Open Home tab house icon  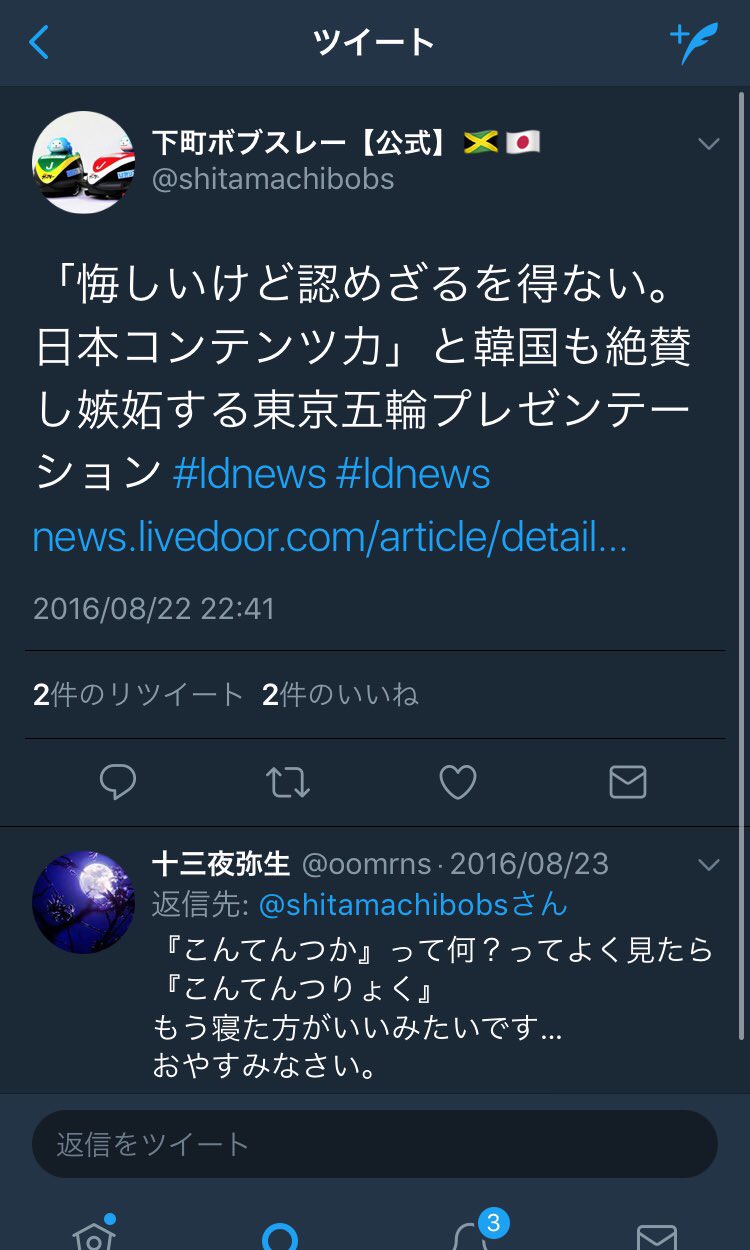pos(94,1232)
